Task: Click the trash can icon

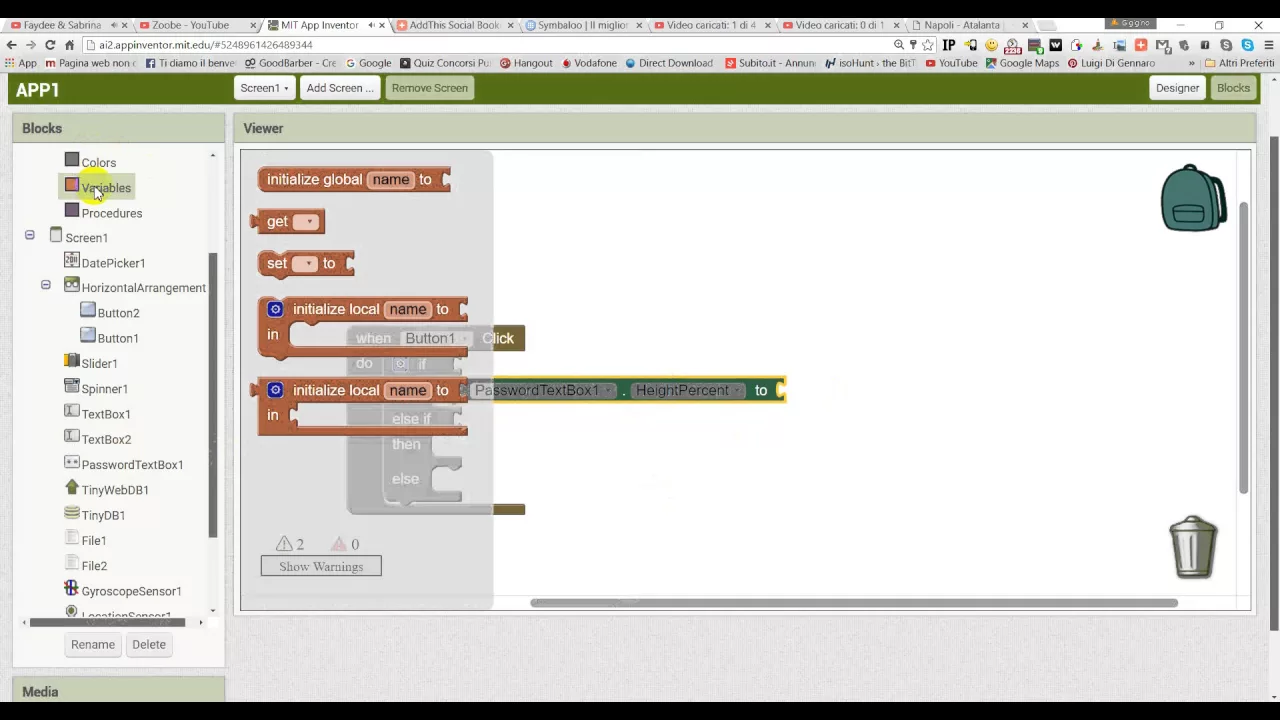Action: click(x=1193, y=547)
